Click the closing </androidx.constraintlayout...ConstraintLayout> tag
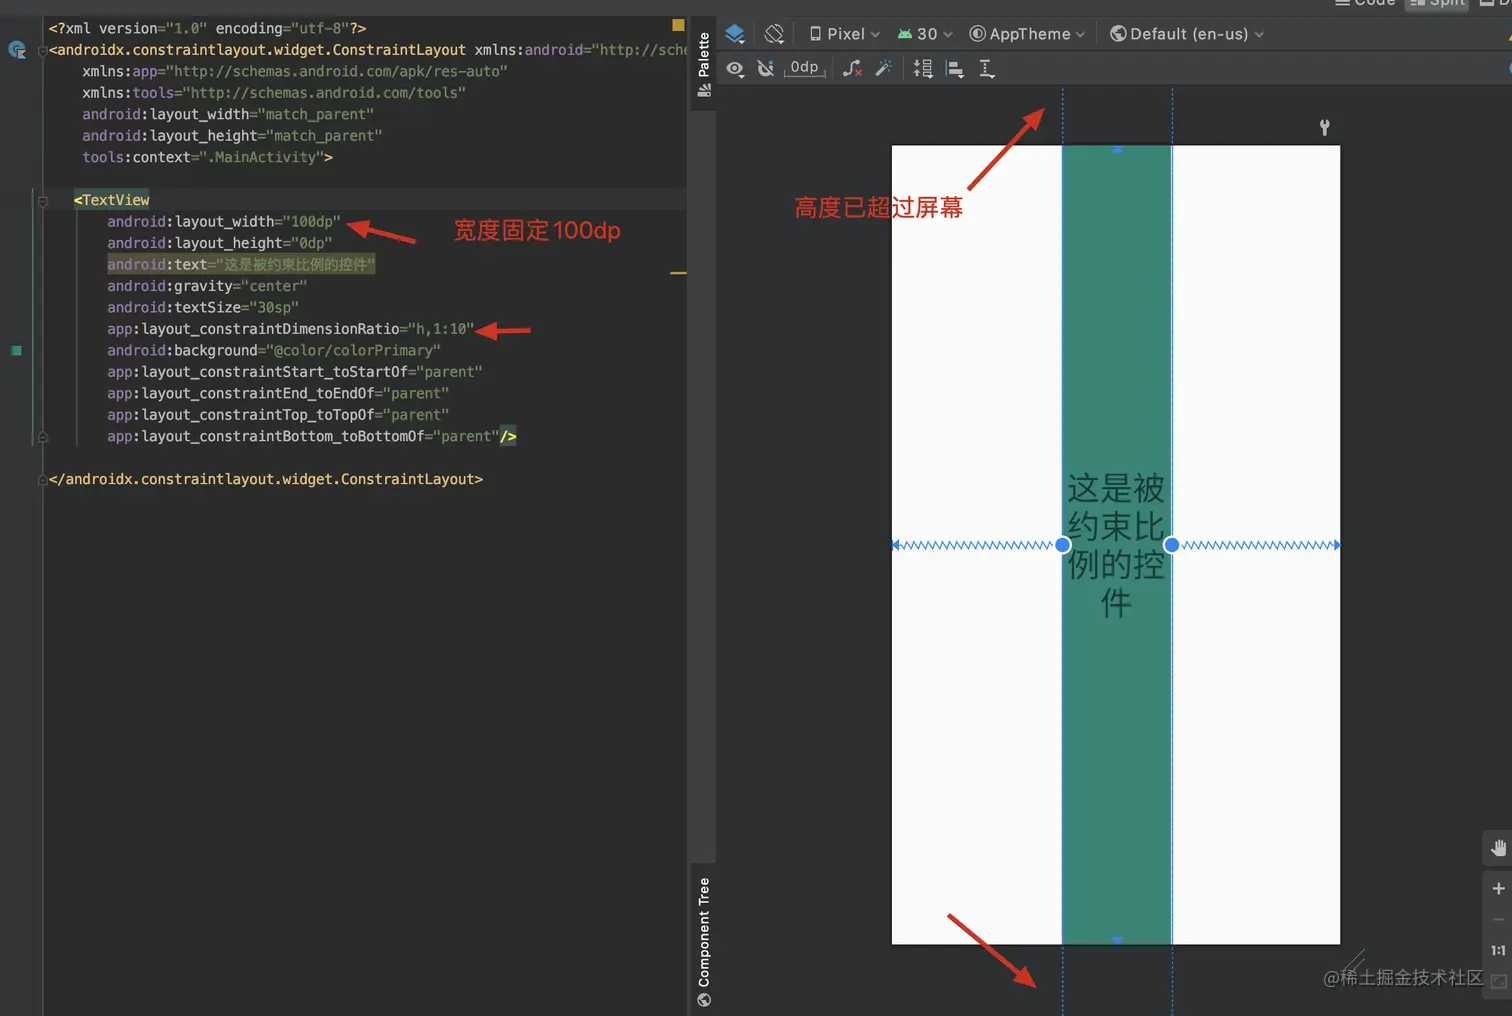1512x1016 pixels. (266, 479)
